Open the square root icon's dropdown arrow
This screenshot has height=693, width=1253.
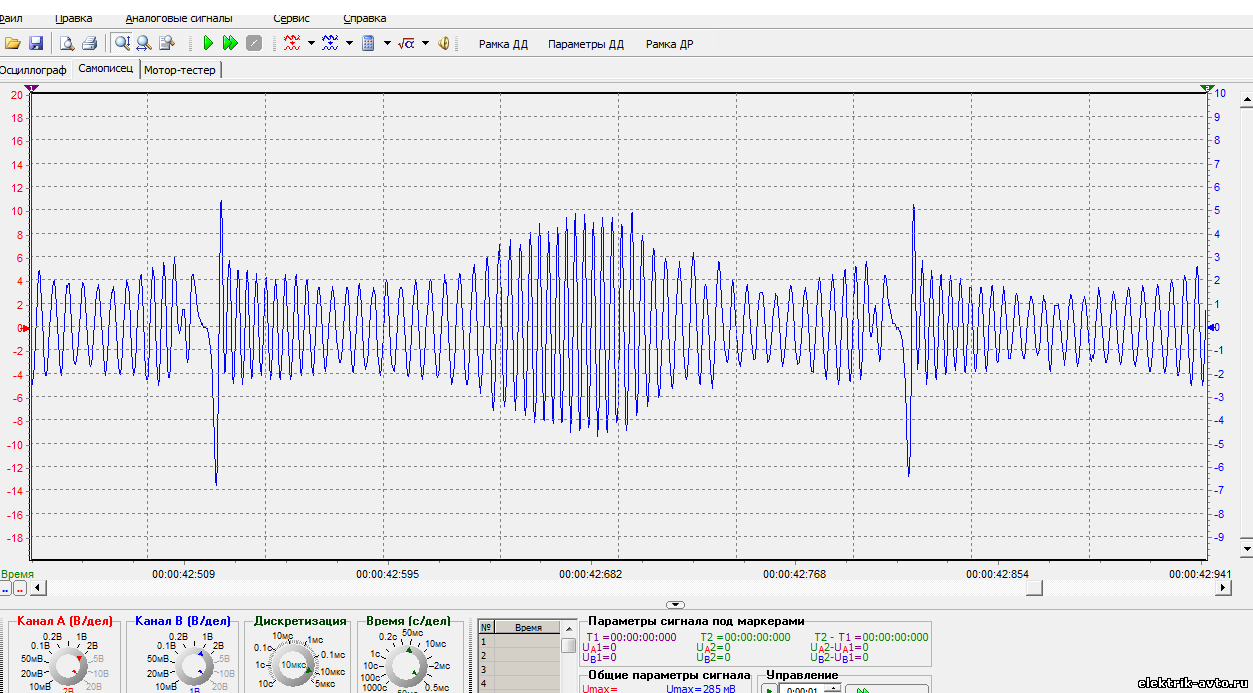(x=425, y=43)
